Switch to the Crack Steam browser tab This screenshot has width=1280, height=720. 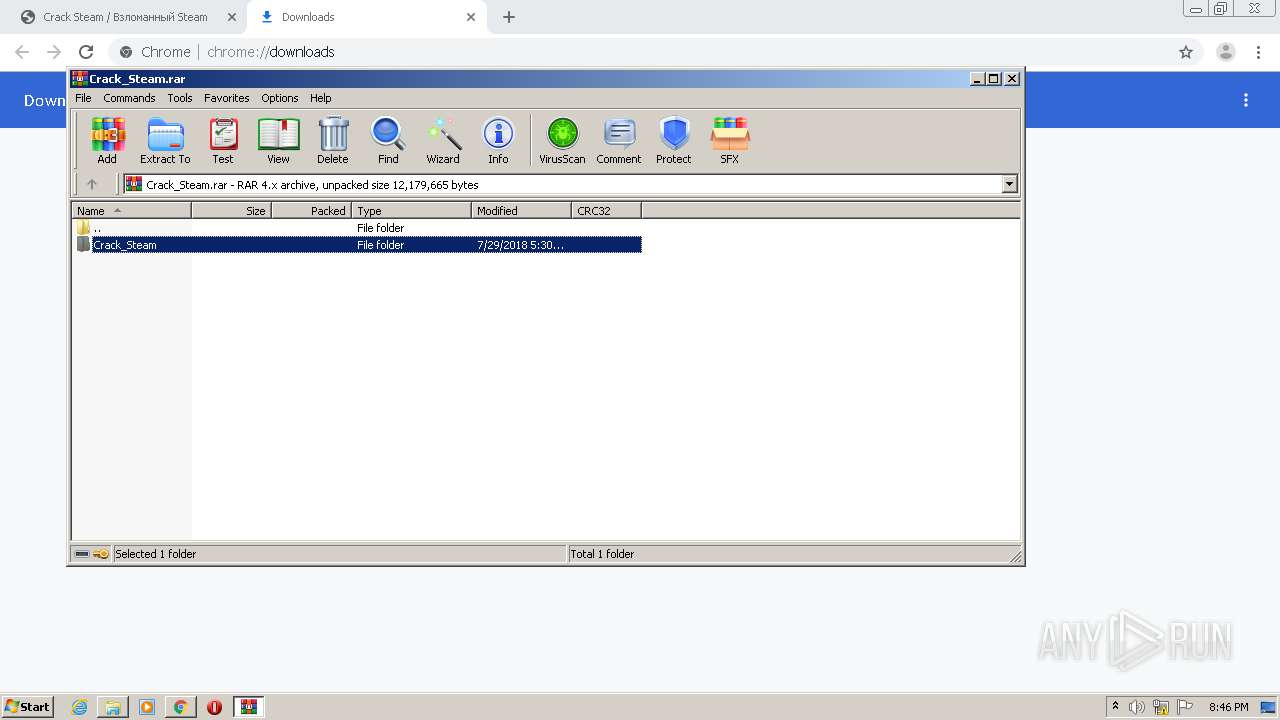tap(125, 17)
